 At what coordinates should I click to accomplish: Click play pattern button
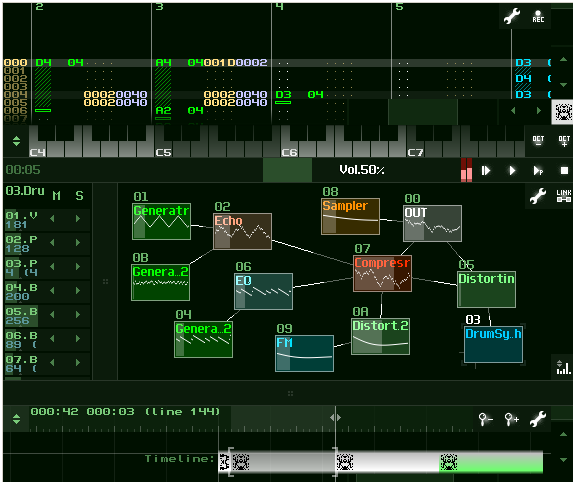[x=538, y=170]
